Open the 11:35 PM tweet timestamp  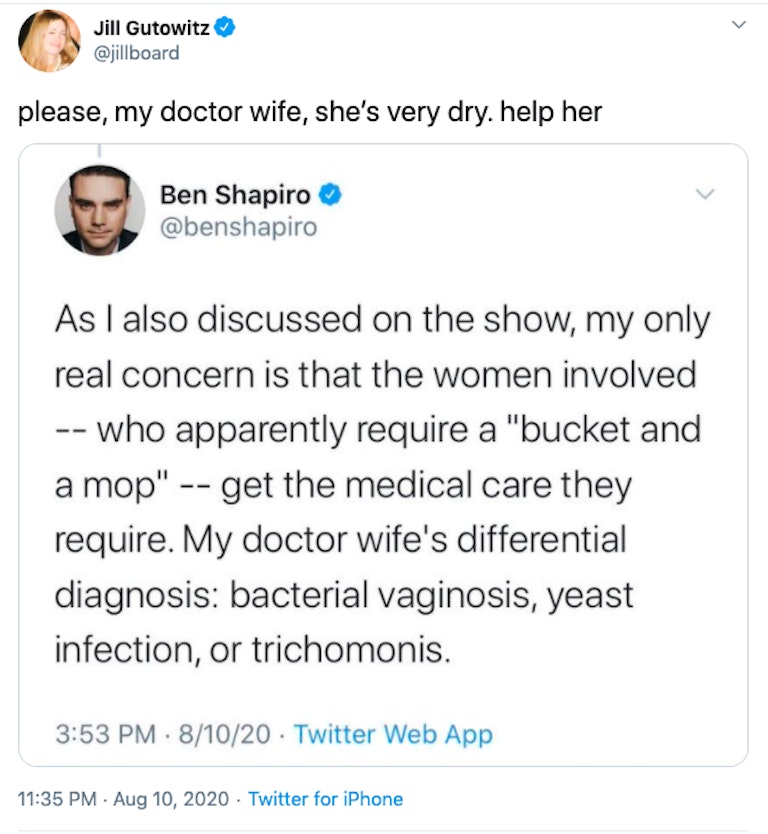click(x=56, y=799)
